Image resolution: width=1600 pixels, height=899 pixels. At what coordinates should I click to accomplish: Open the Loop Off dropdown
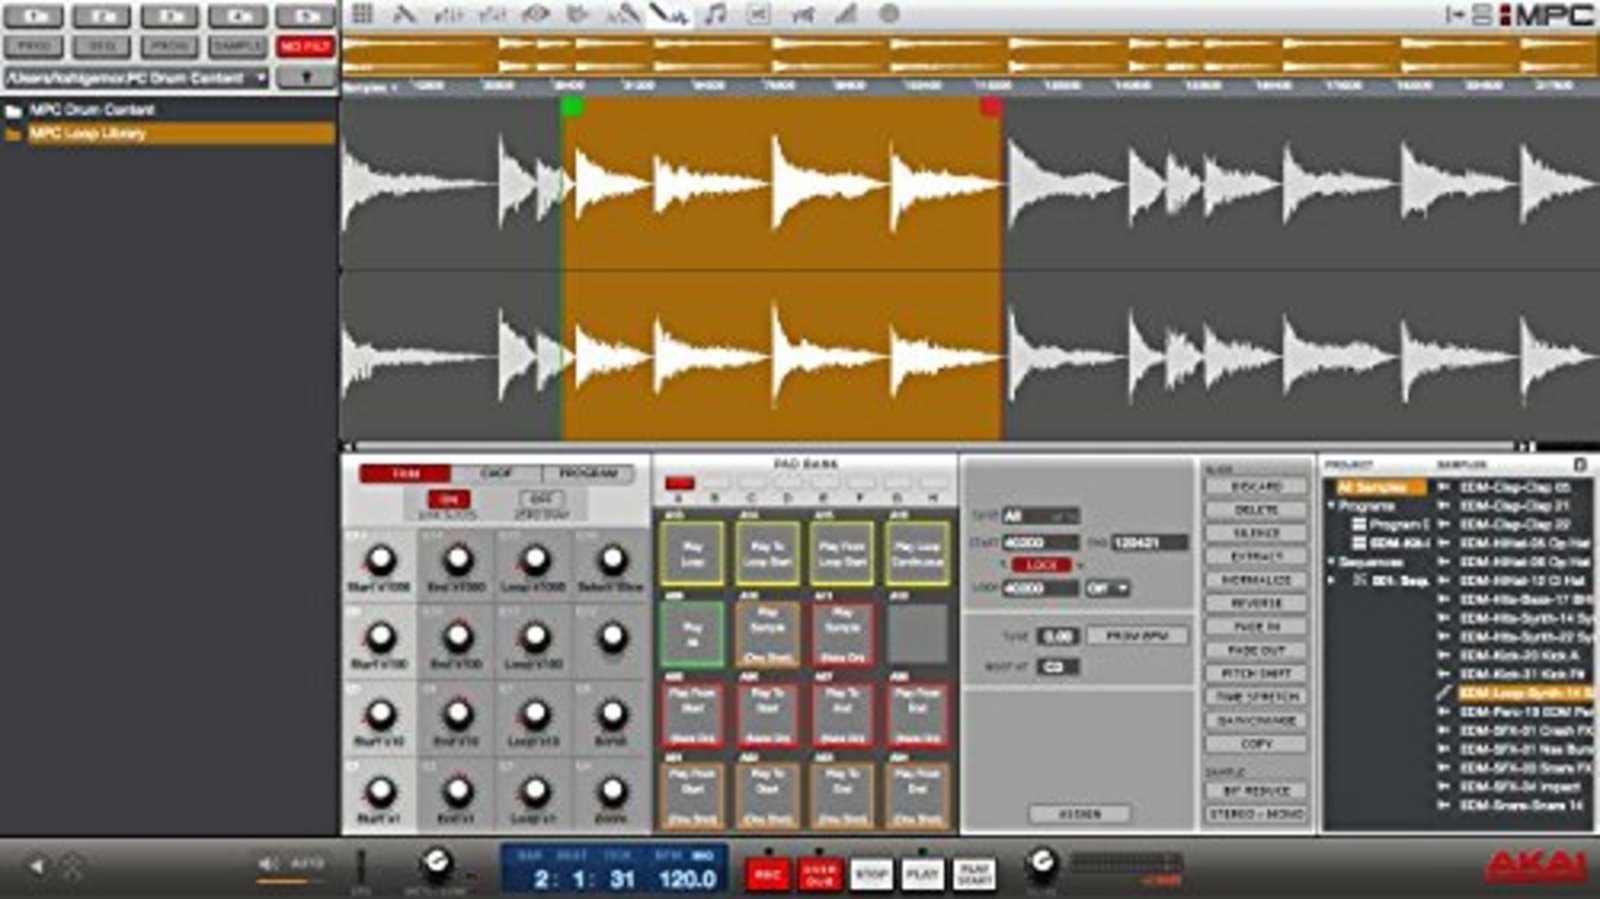[x=1108, y=589]
